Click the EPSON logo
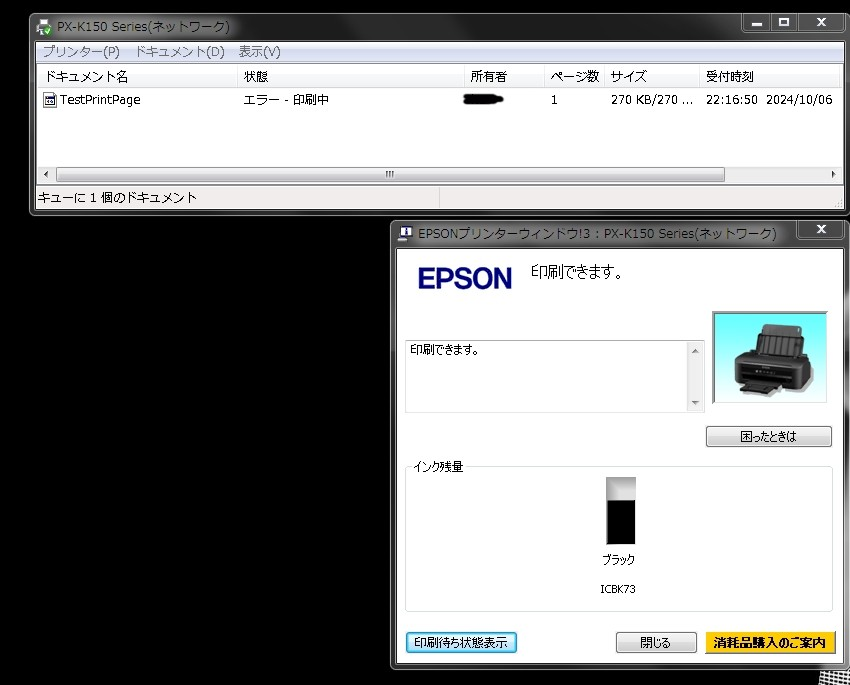The width and height of the screenshot is (850, 685). click(x=465, y=278)
